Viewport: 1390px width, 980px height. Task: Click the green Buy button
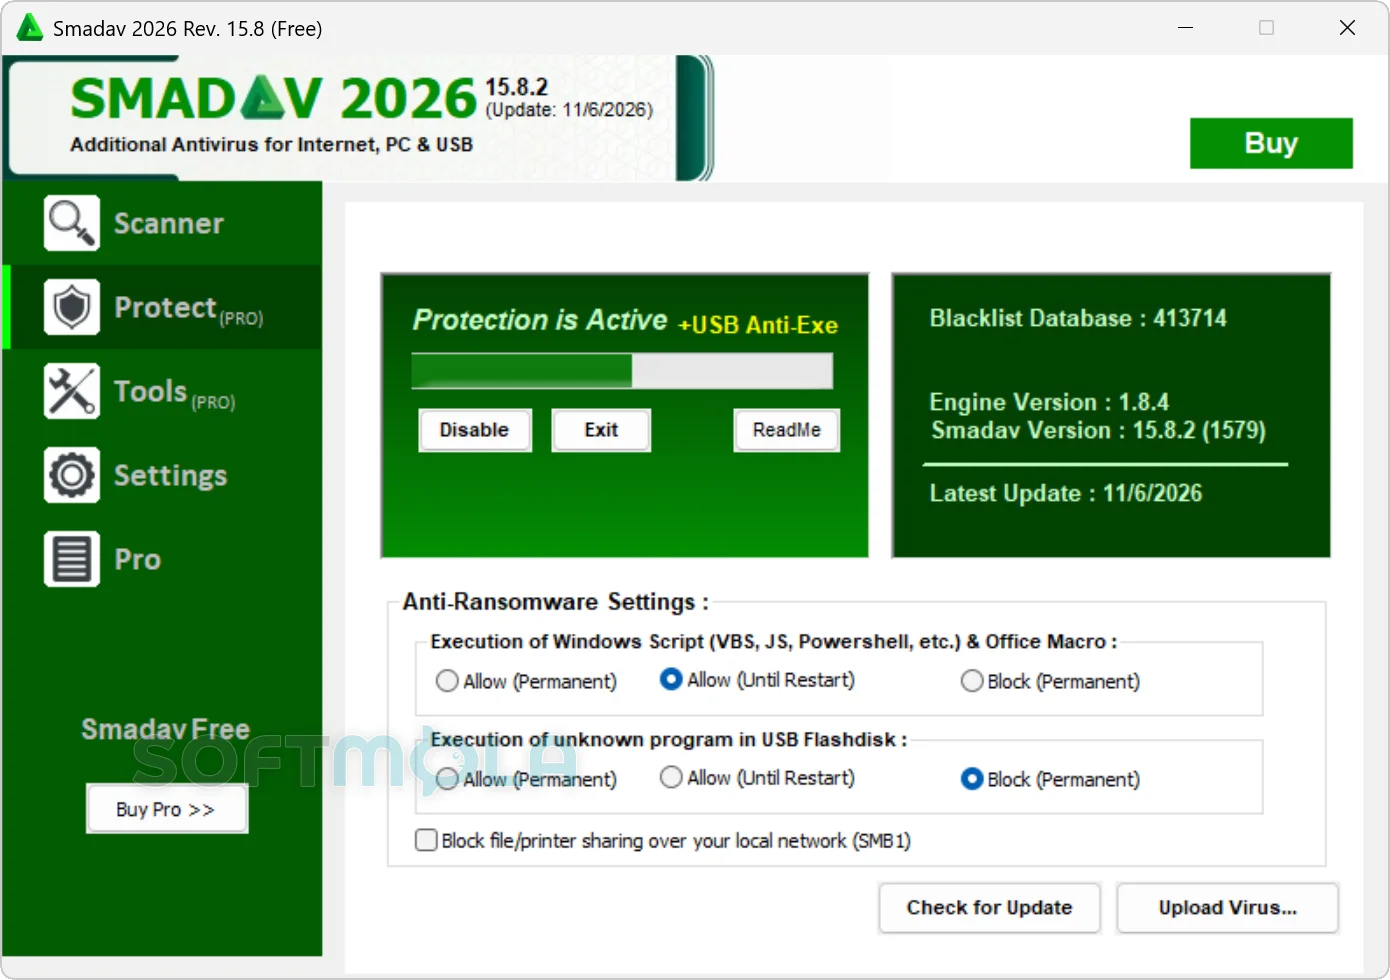click(1271, 143)
